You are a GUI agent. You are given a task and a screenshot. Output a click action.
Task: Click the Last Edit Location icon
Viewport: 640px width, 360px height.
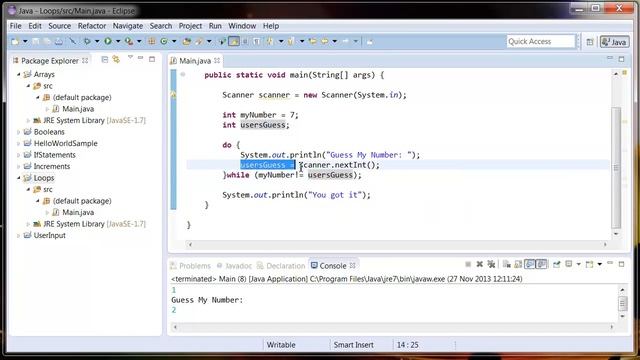point(312,42)
